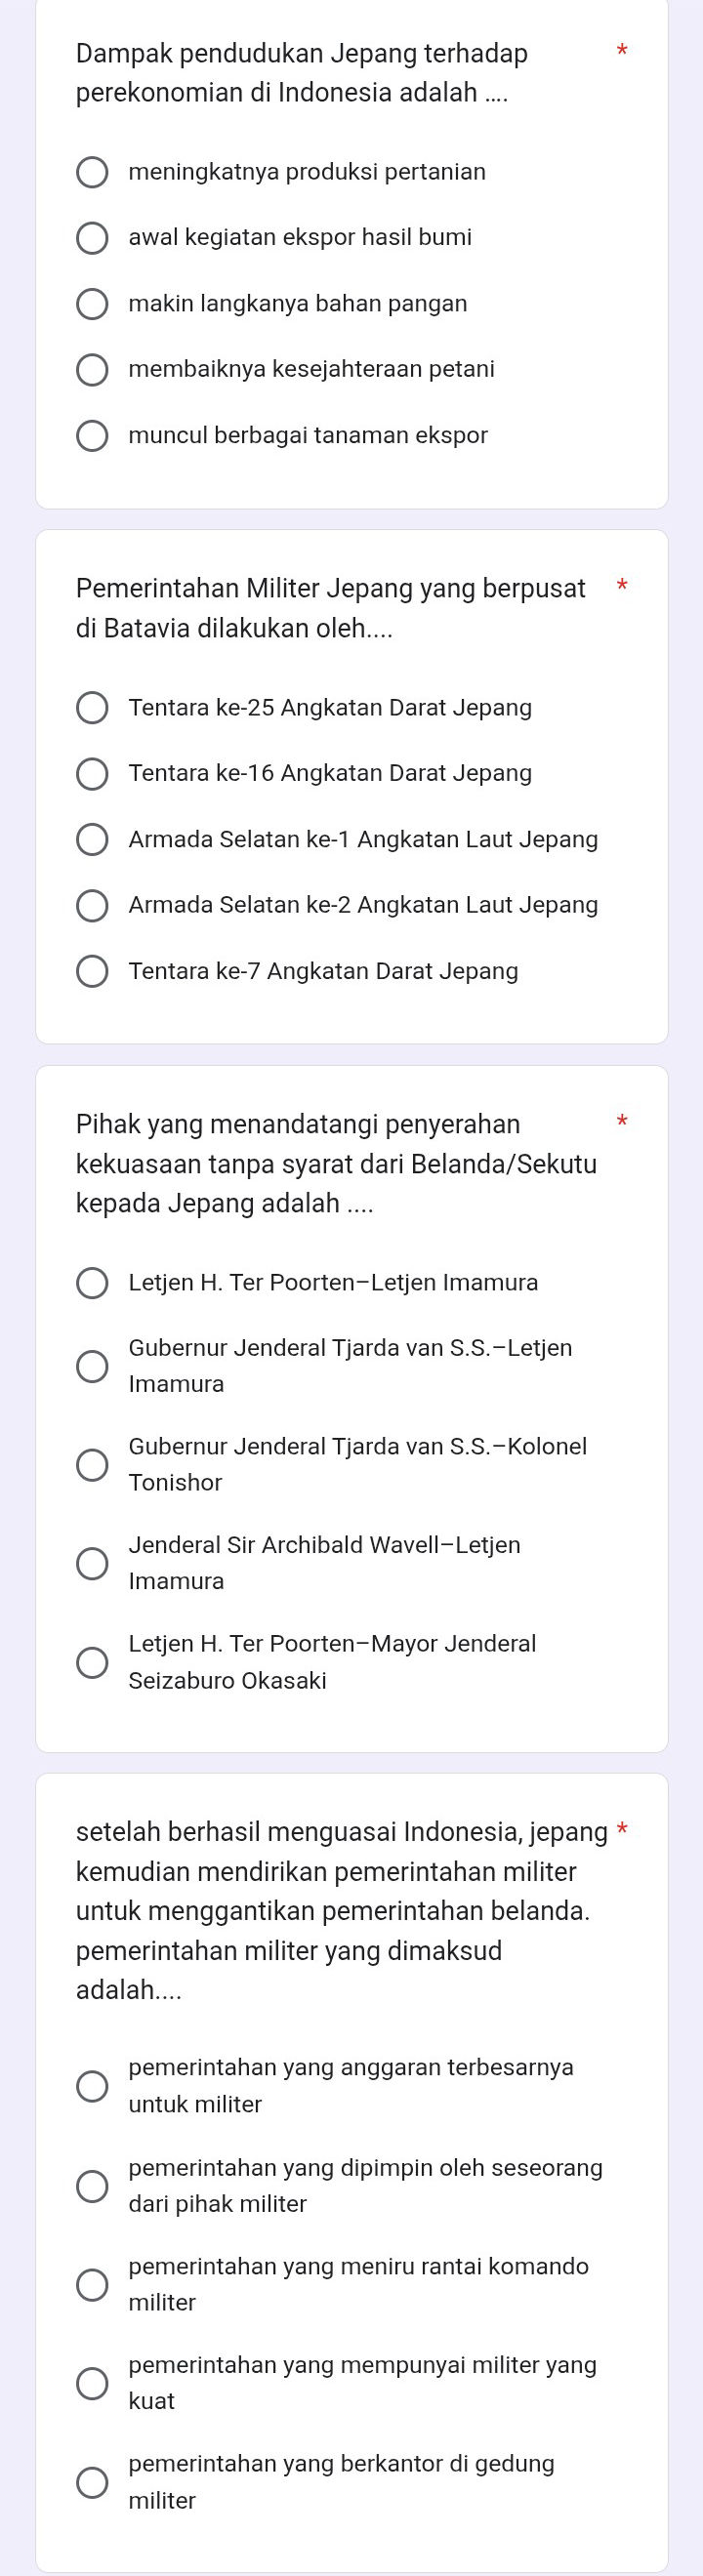Image resolution: width=703 pixels, height=2576 pixels.
Task: Select "Gubernur Jenderal Tjarda van S.S.-Letjen Imamura"
Action: [x=93, y=1366]
